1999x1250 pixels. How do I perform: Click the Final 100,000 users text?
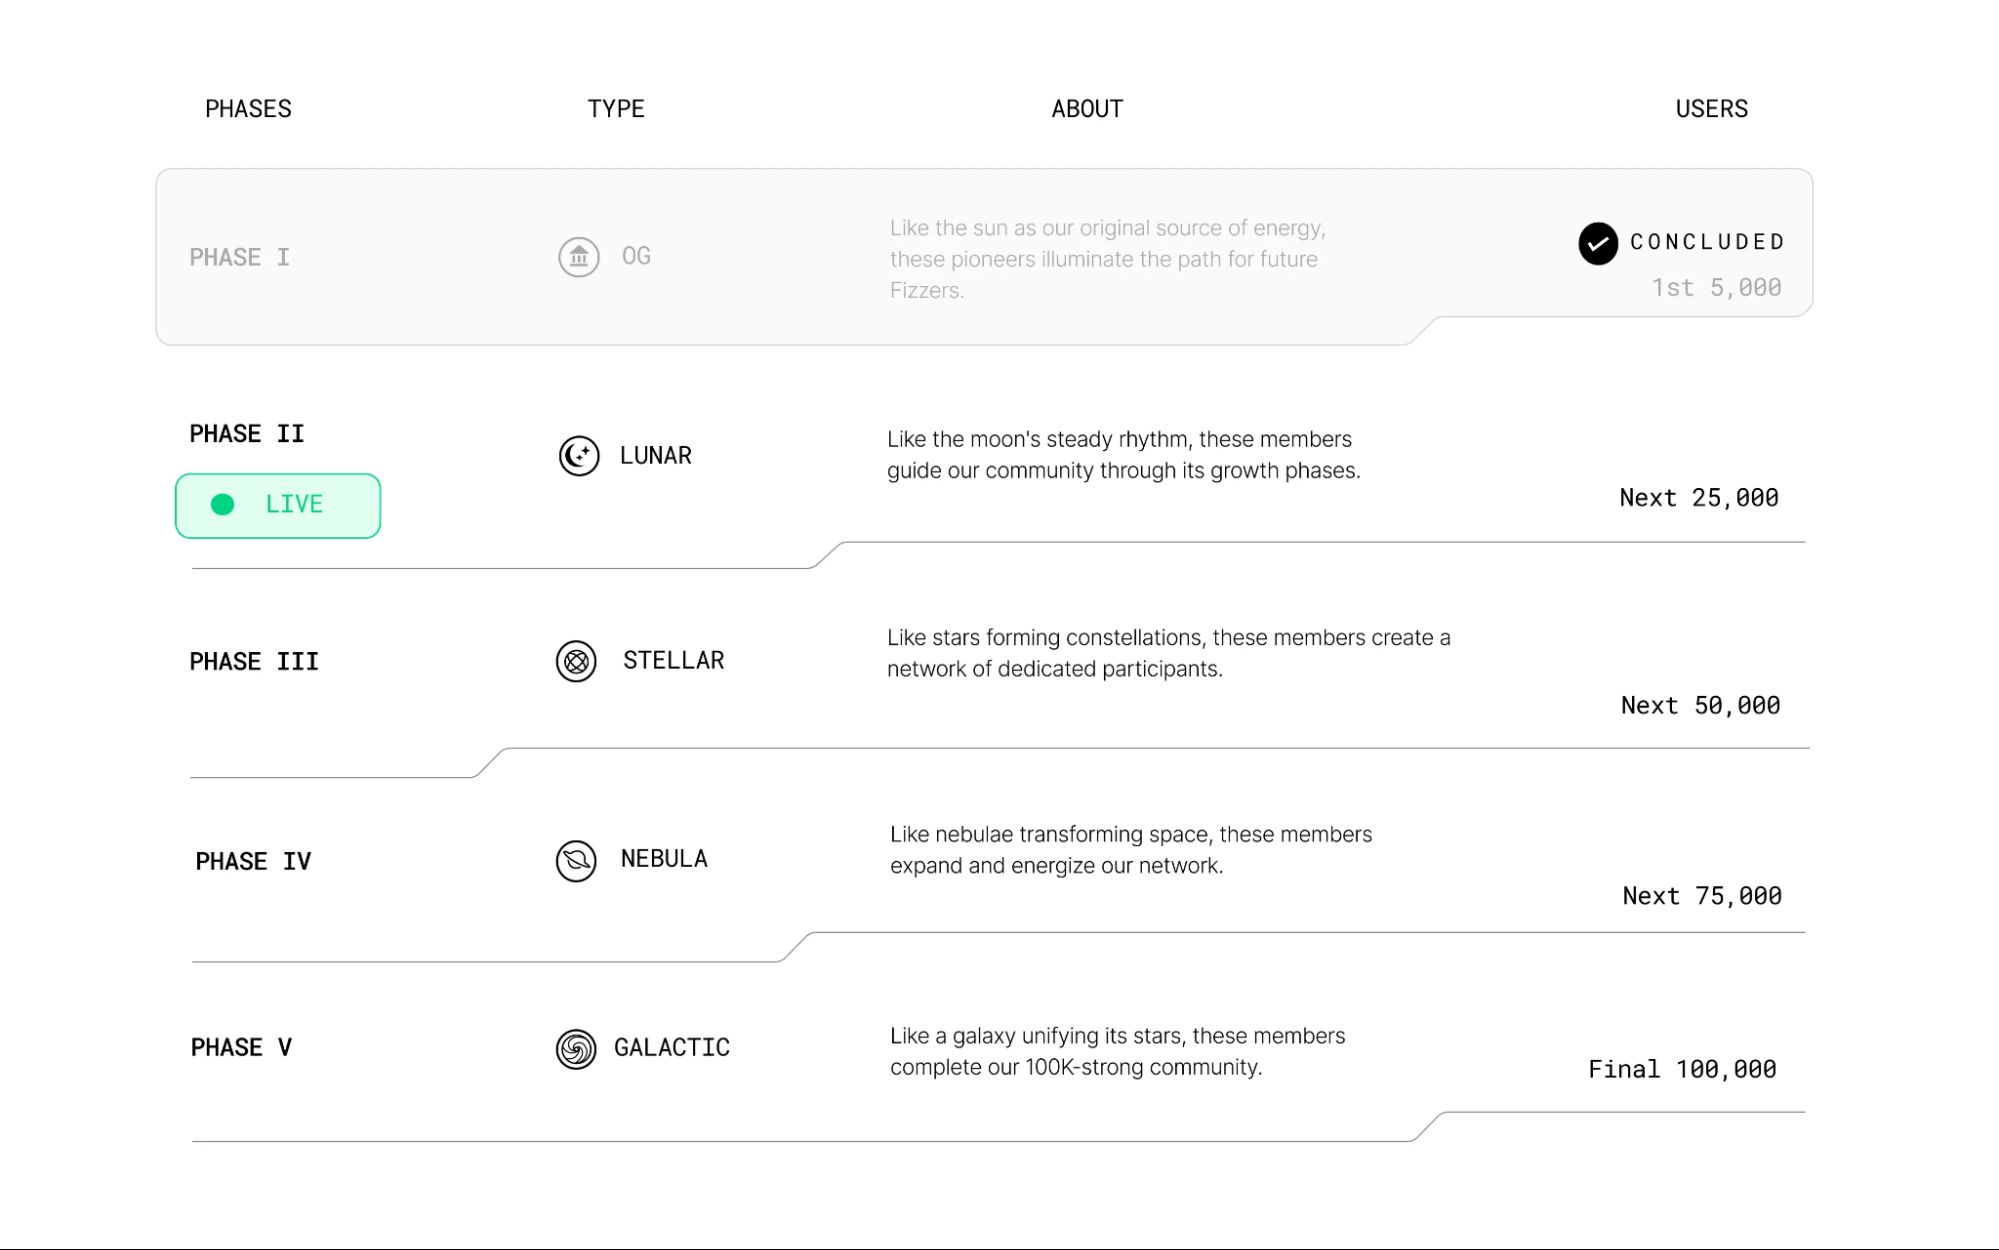point(1682,1069)
